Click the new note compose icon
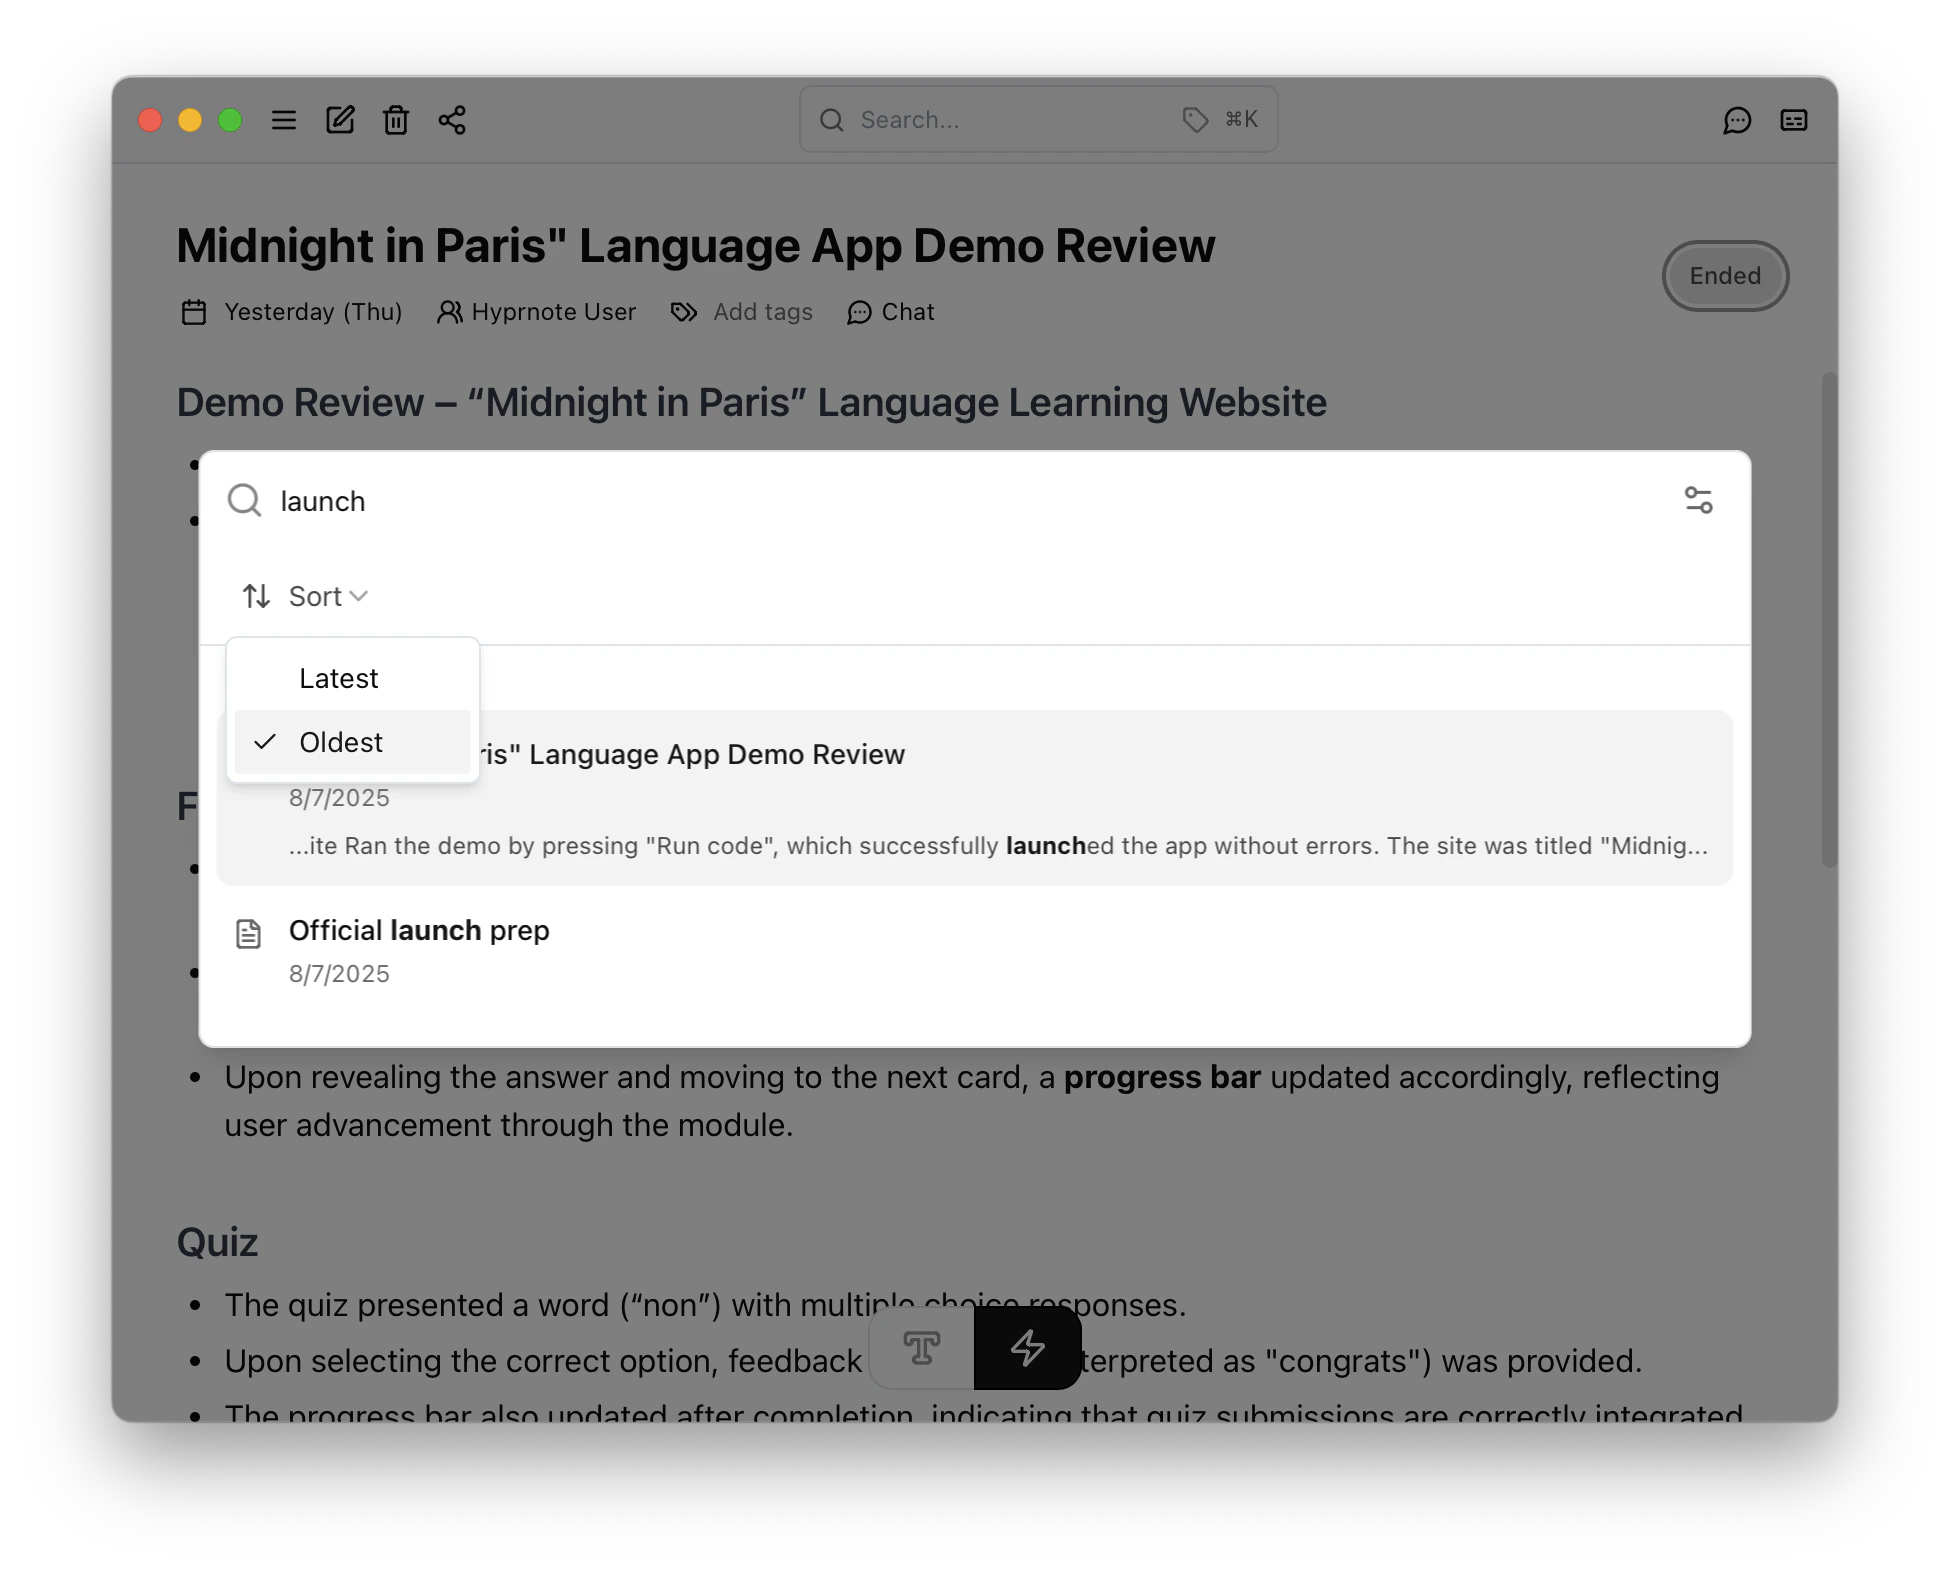 pyautogui.click(x=340, y=120)
